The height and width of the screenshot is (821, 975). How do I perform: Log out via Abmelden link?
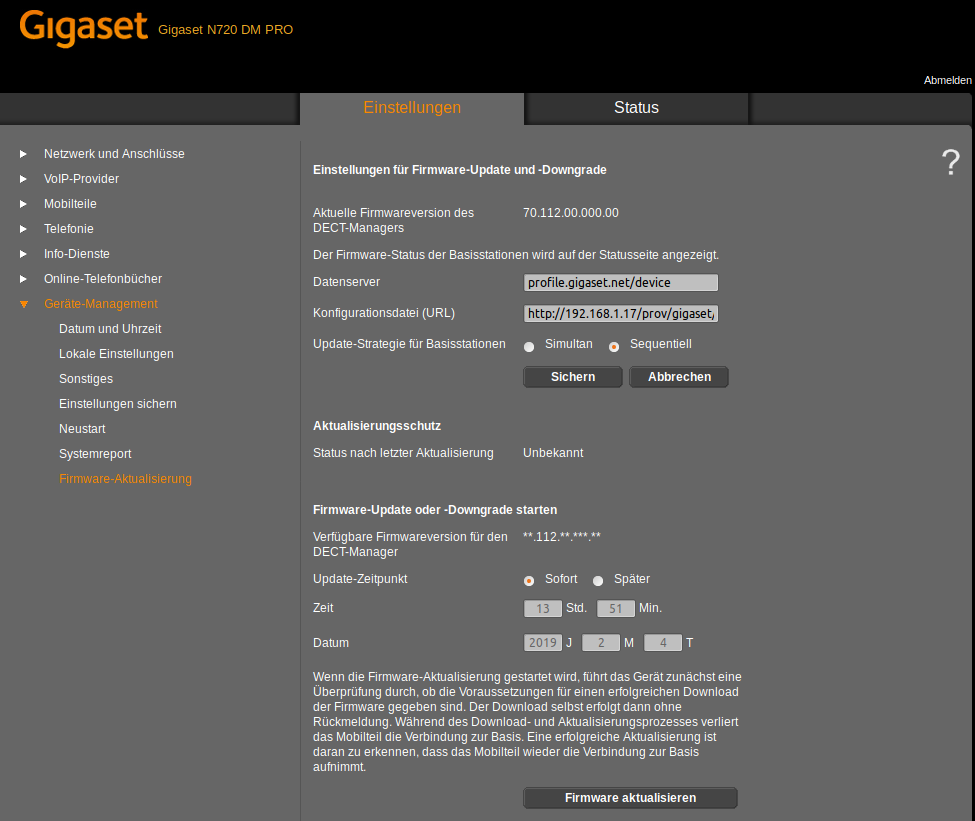947,80
